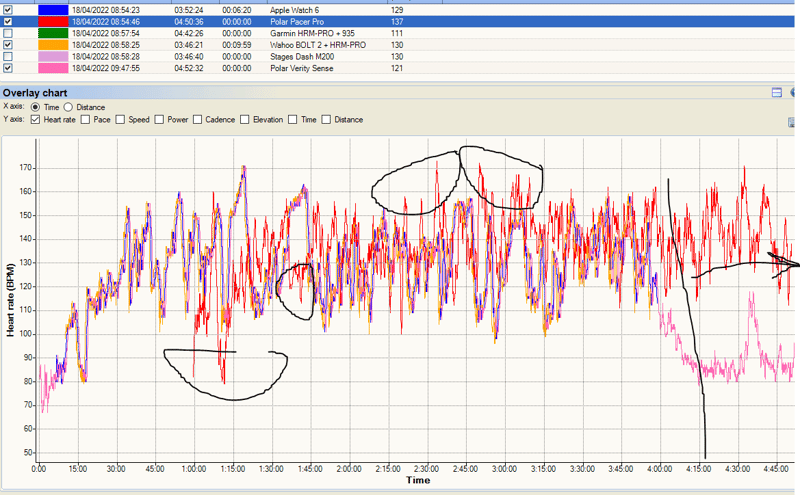
Task: Select the Polar Pacer Pro device name
Action: 297,21
